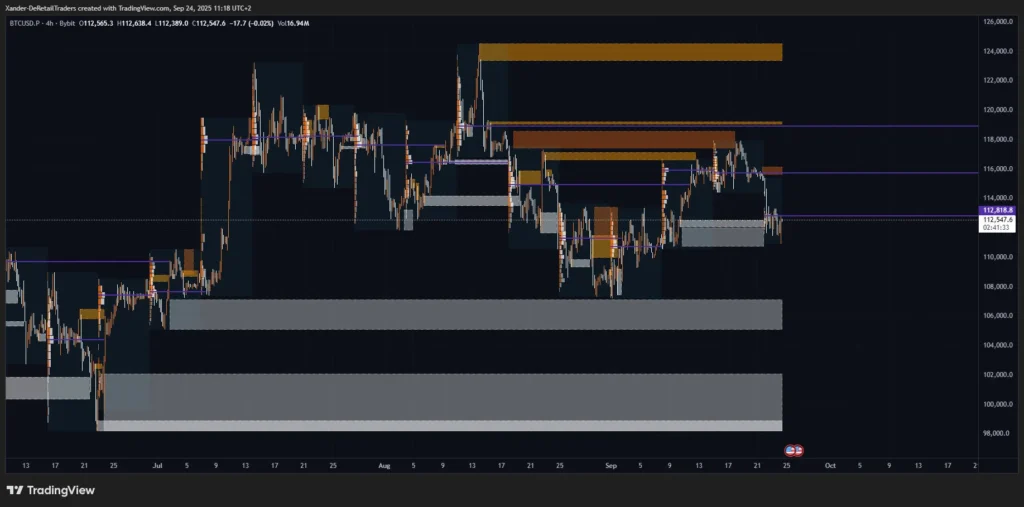Click the 120,000.0 price axis label
1024x507 pixels.
(x=997, y=110)
